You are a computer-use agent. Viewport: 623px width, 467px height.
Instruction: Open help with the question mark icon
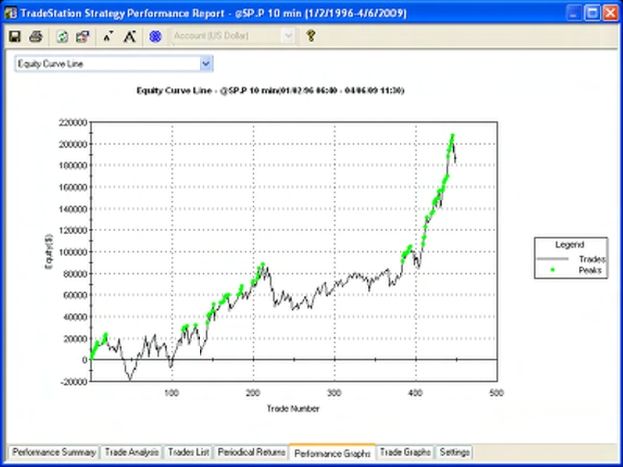pyautogui.click(x=311, y=36)
